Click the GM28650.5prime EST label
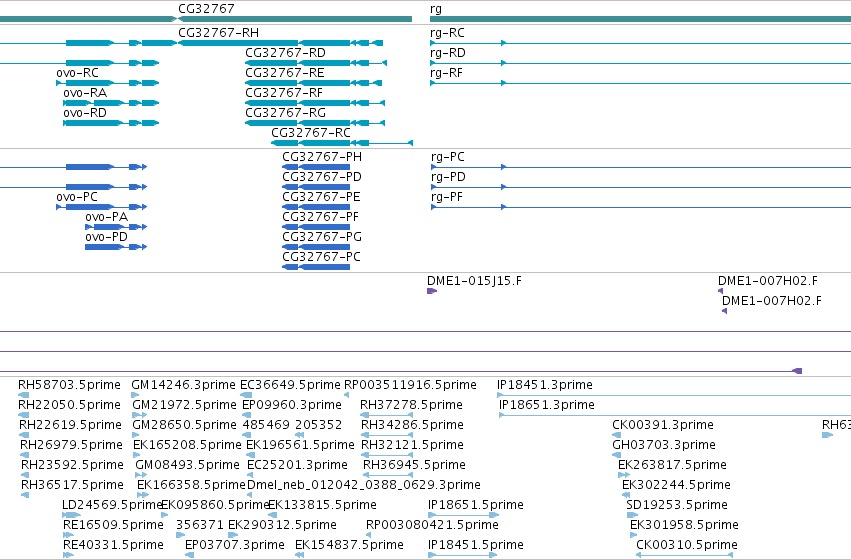851x560 pixels. 185,425
